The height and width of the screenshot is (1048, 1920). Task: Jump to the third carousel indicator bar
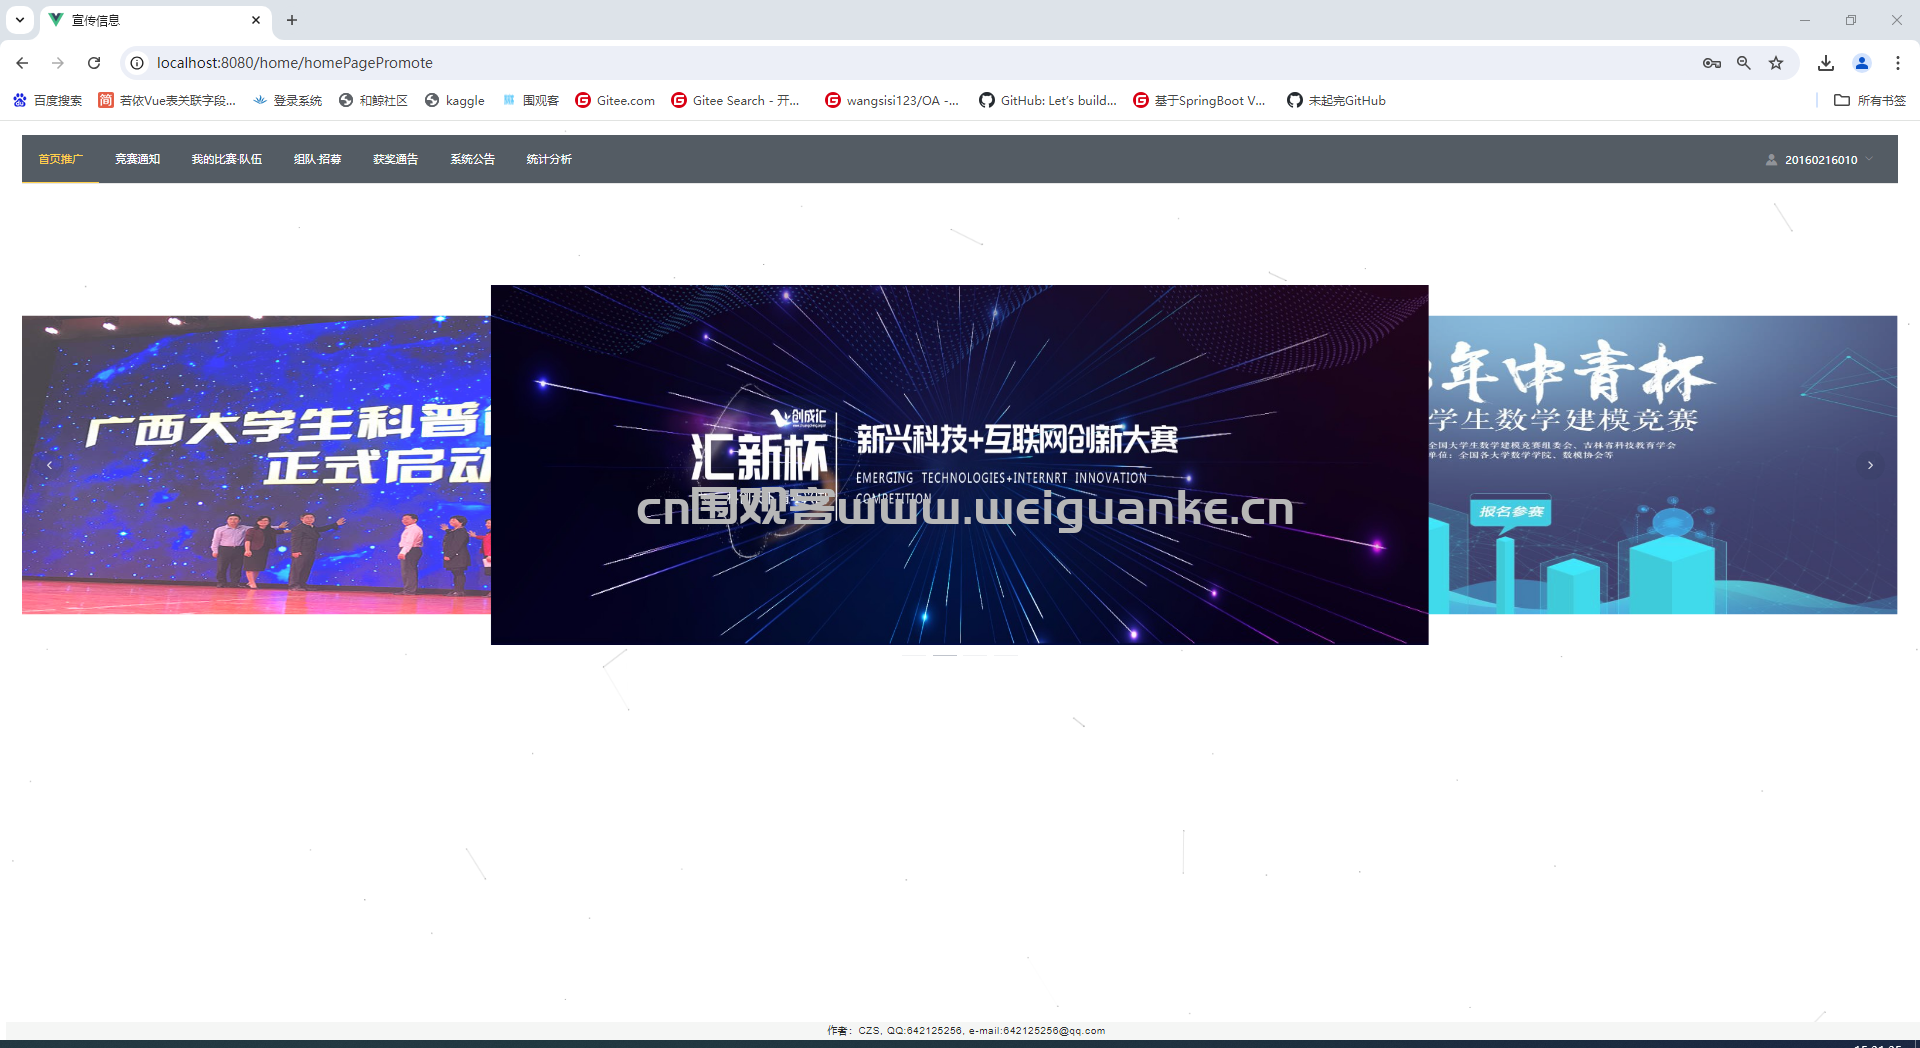pos(975,655)
